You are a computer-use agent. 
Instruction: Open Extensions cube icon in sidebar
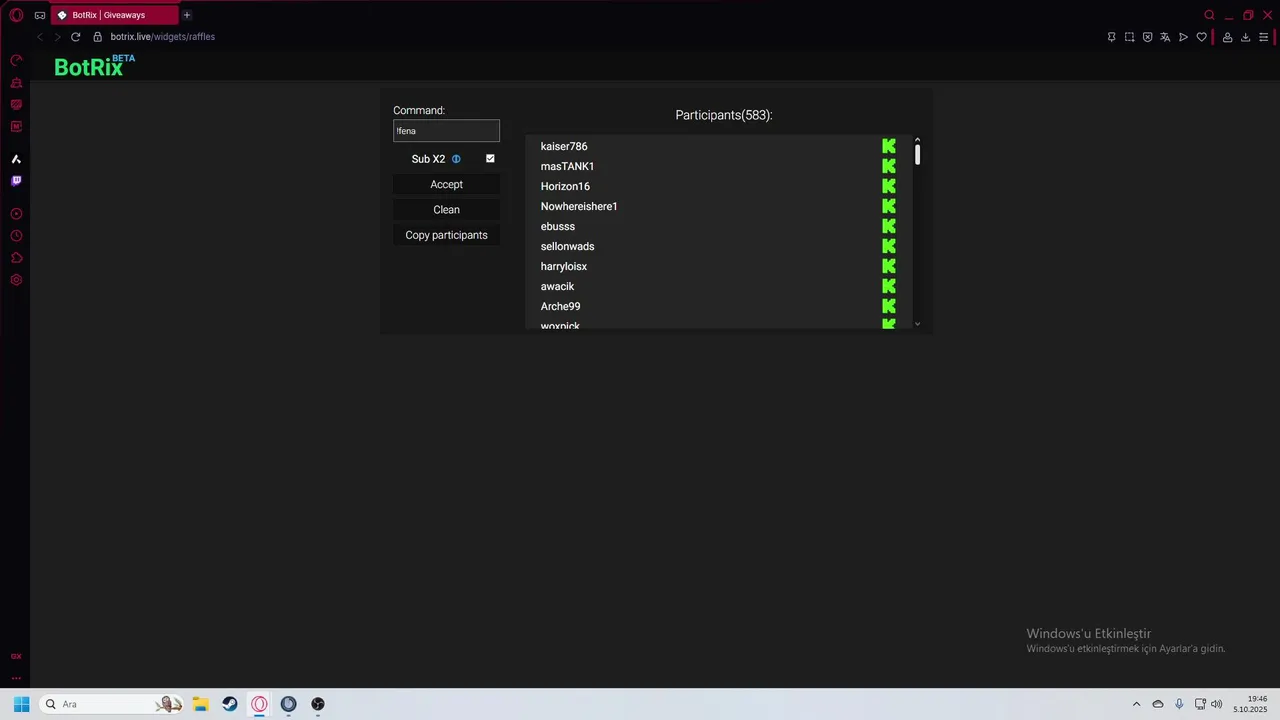[16, 258]
